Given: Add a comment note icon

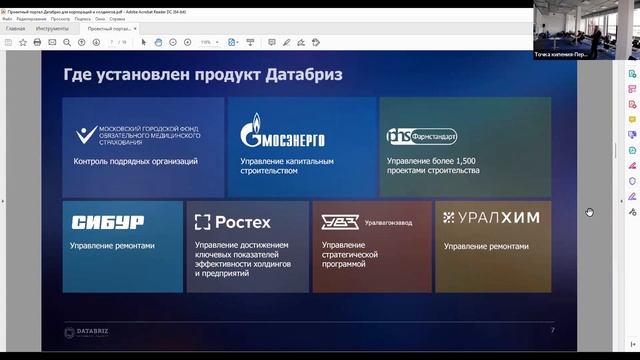Looking at the screenshot, I should click(x=272, y=42).
